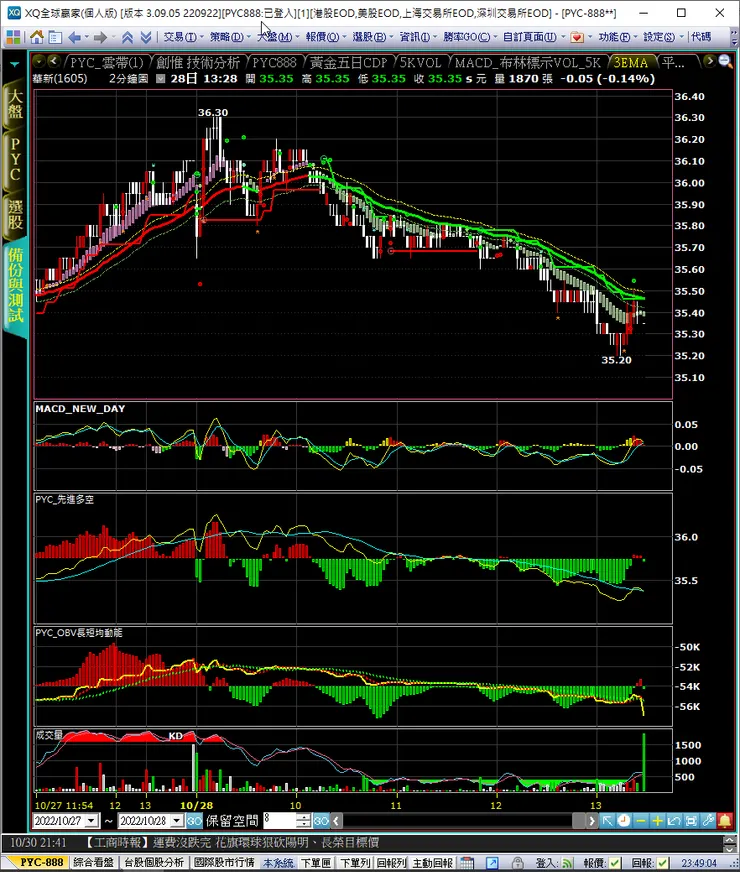Switch to the 5KVOL tab
740x872 pixels.
point(421,63)
